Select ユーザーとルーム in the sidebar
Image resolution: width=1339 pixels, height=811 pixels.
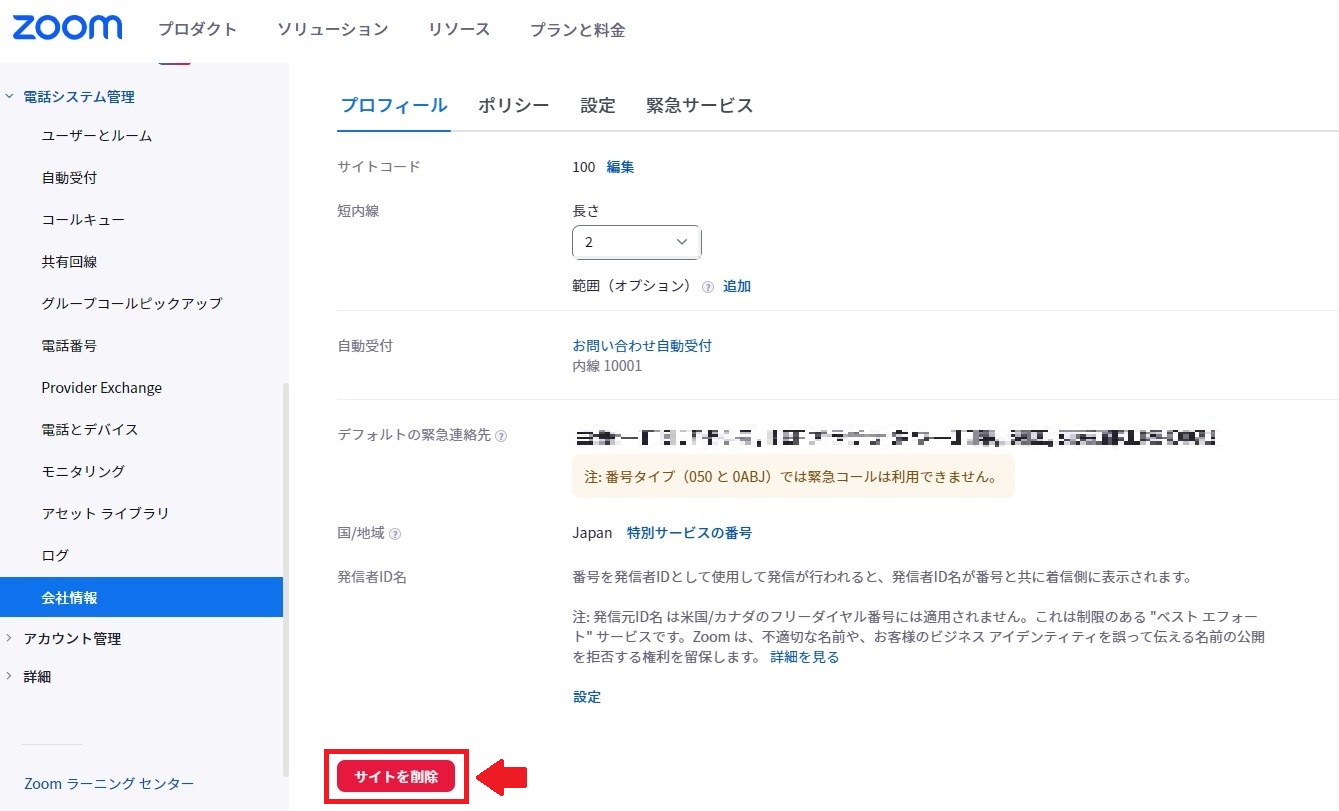(x=96, y=135)
